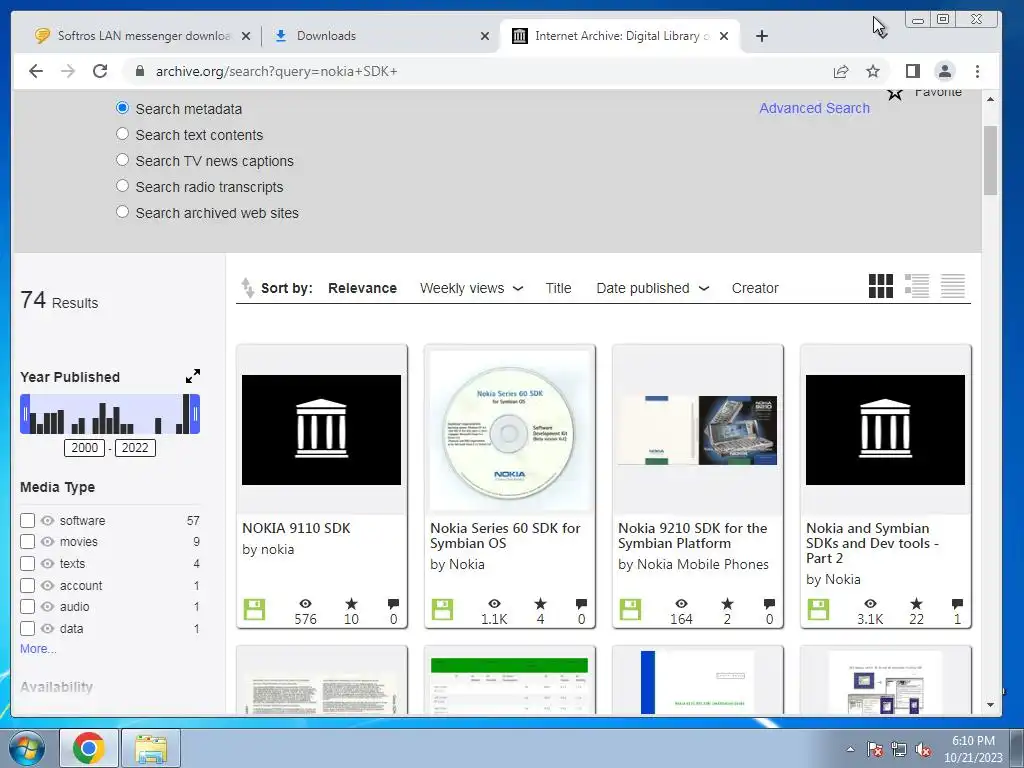Bookmark this page with the star icon
This screenshot has width=1024, height=768.
click(872, 71)
